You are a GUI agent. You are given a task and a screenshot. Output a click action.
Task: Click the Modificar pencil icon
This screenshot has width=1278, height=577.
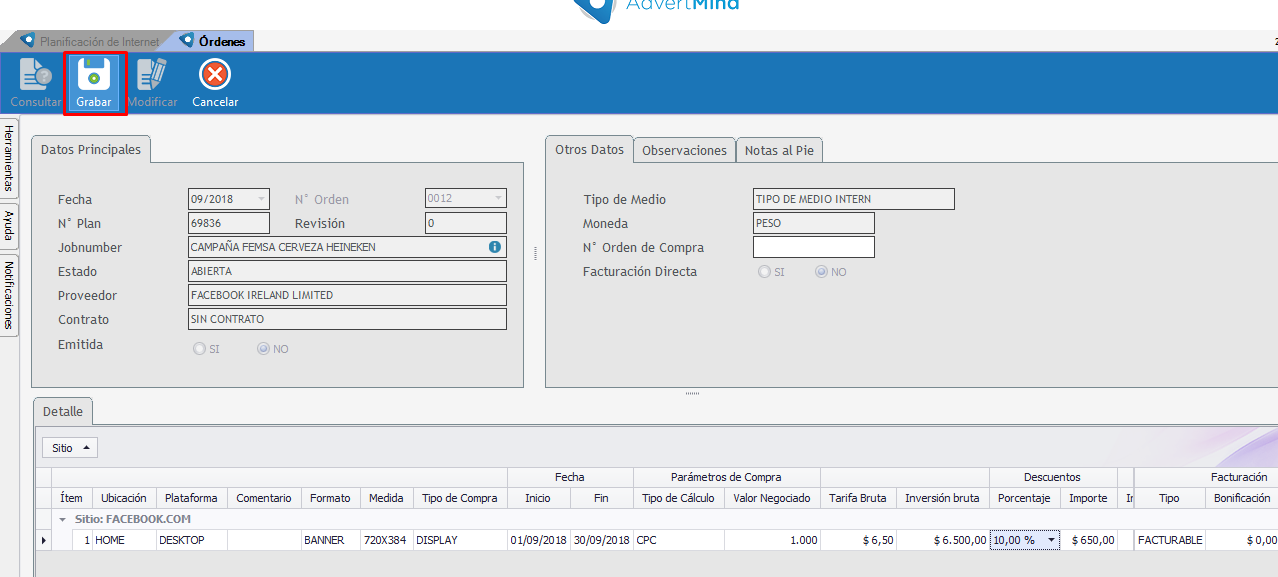[x=152, y=75]
